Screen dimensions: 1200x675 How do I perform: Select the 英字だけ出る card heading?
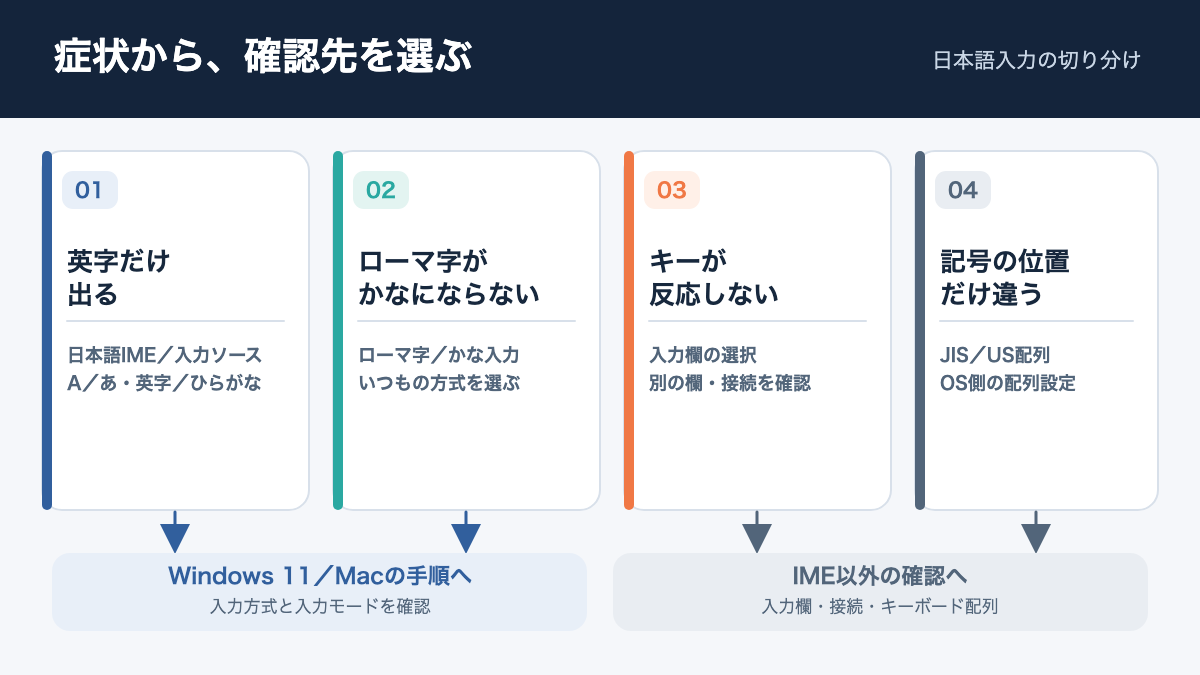click(x=118, y=278)
